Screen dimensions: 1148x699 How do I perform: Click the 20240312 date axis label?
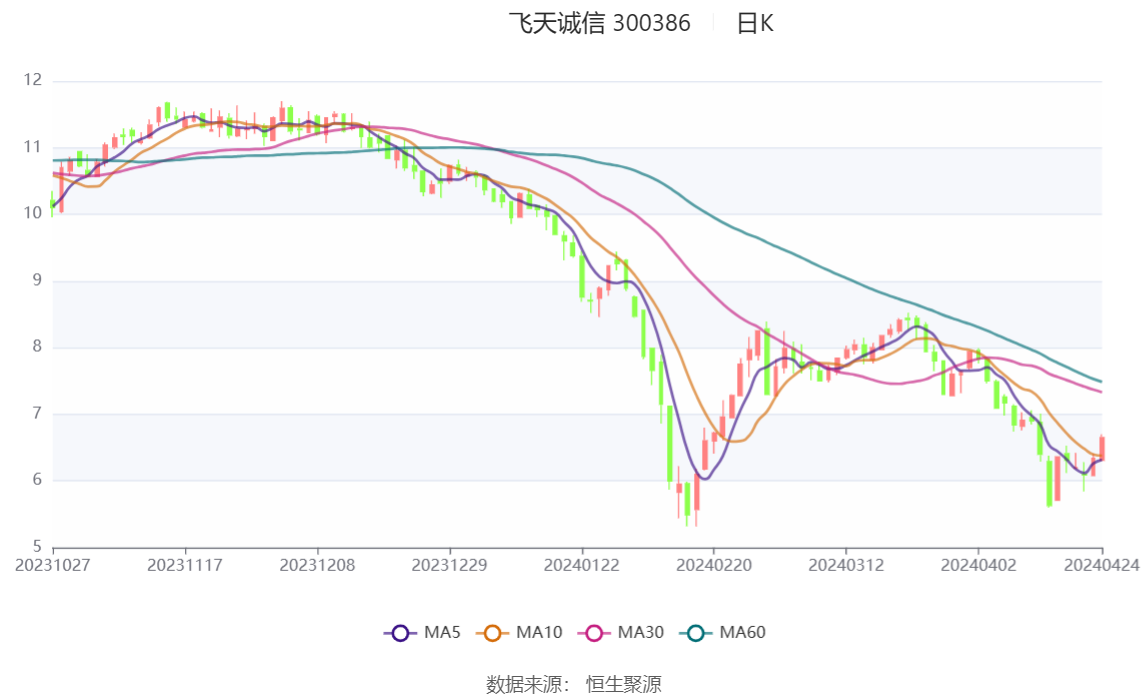pyautogui.click(x=846, y=566)
